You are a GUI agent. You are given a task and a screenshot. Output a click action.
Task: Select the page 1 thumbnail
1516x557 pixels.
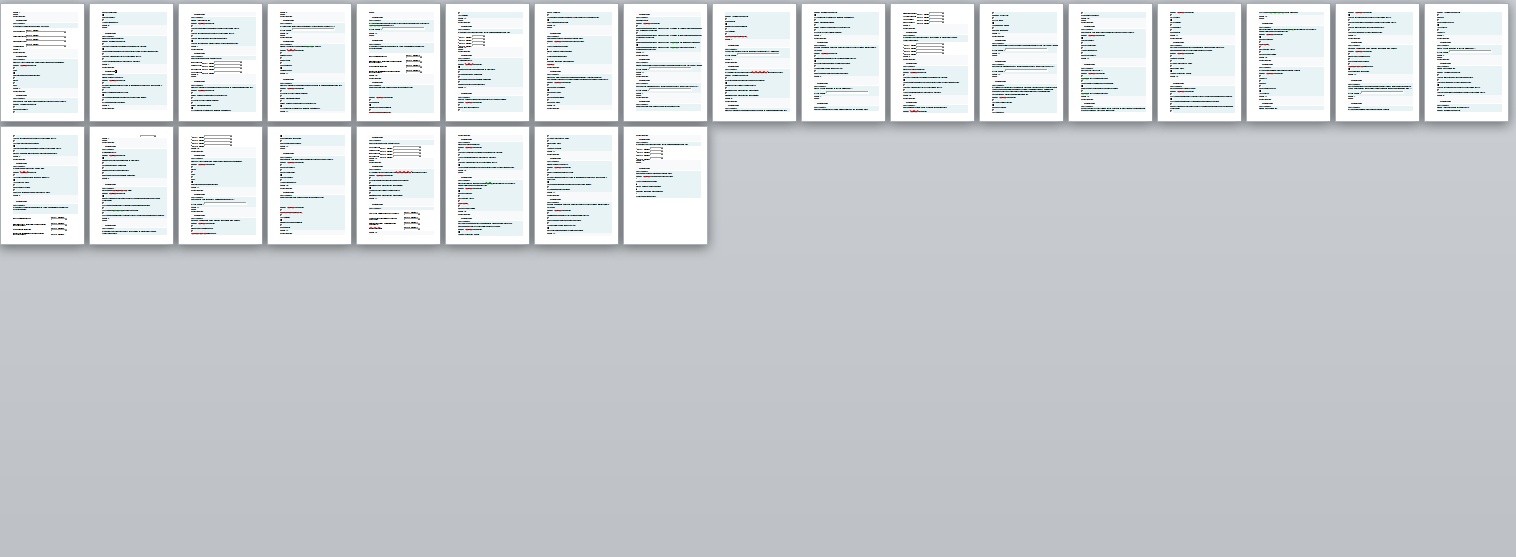[42, 62]
